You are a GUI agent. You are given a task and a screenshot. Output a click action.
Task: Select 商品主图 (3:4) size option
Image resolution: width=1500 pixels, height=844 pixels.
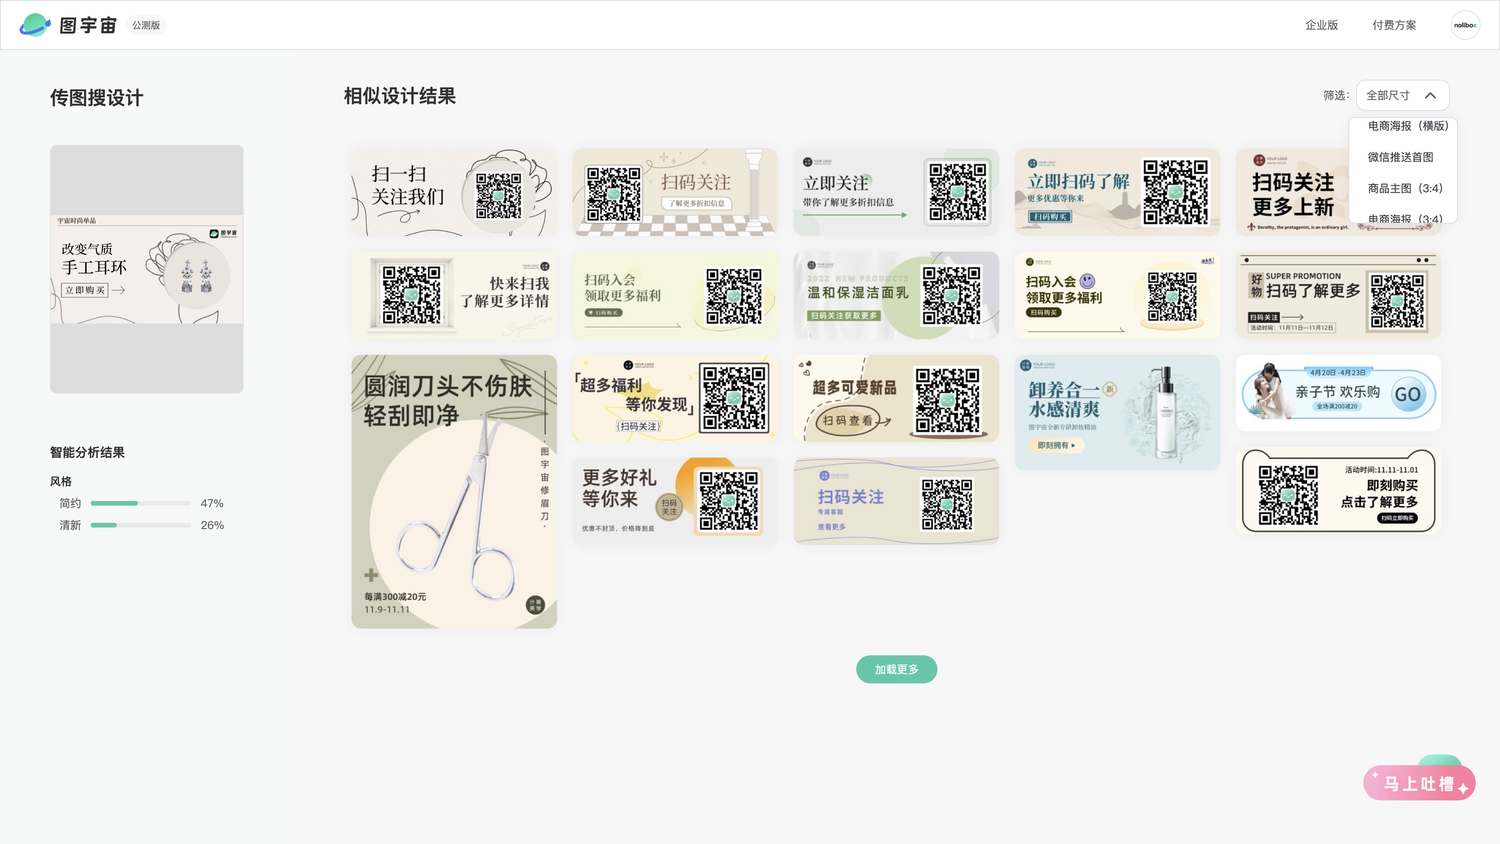[1405, 188]
